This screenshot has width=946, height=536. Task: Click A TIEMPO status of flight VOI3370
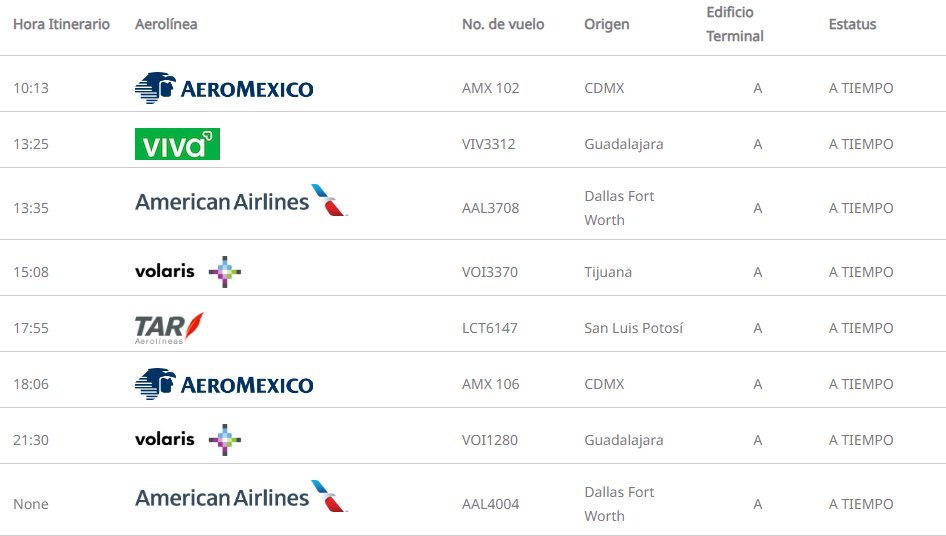861,272
